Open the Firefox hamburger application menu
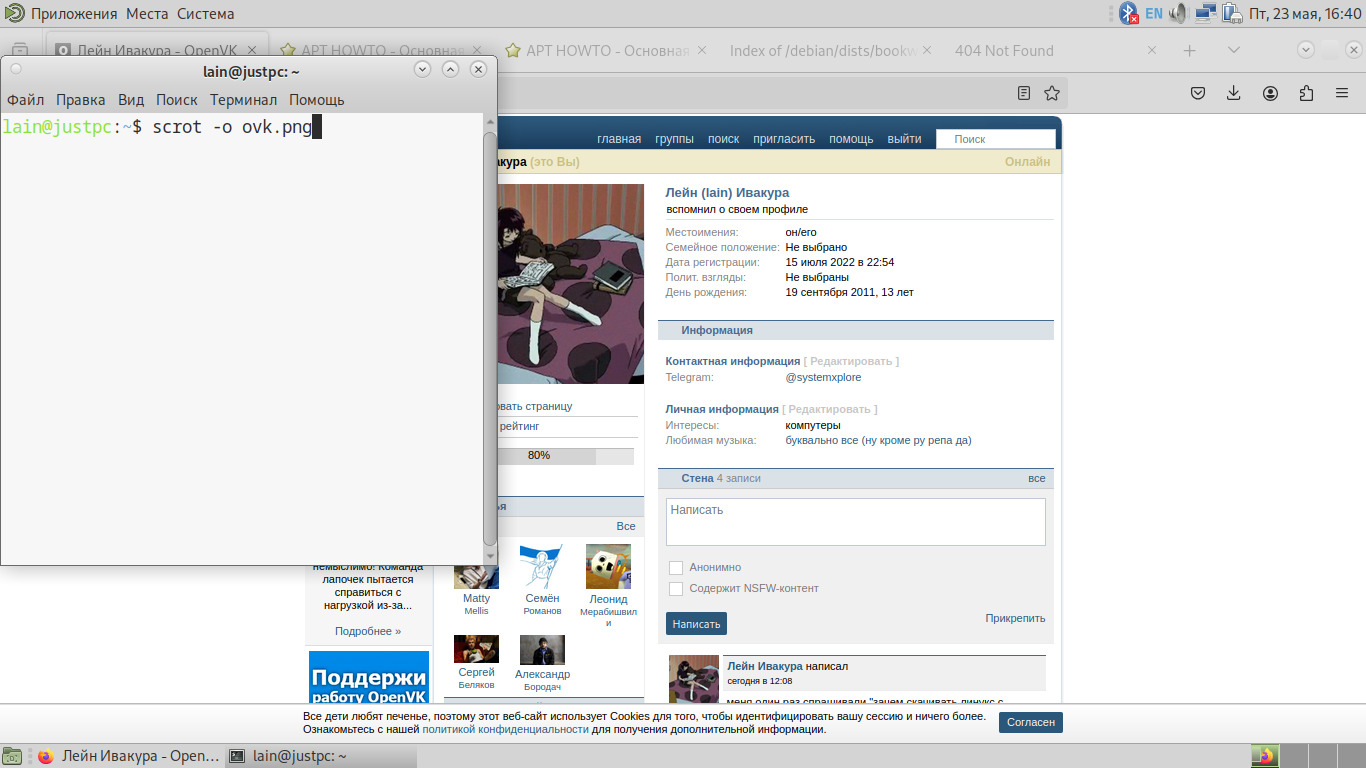 (1342, 93)
